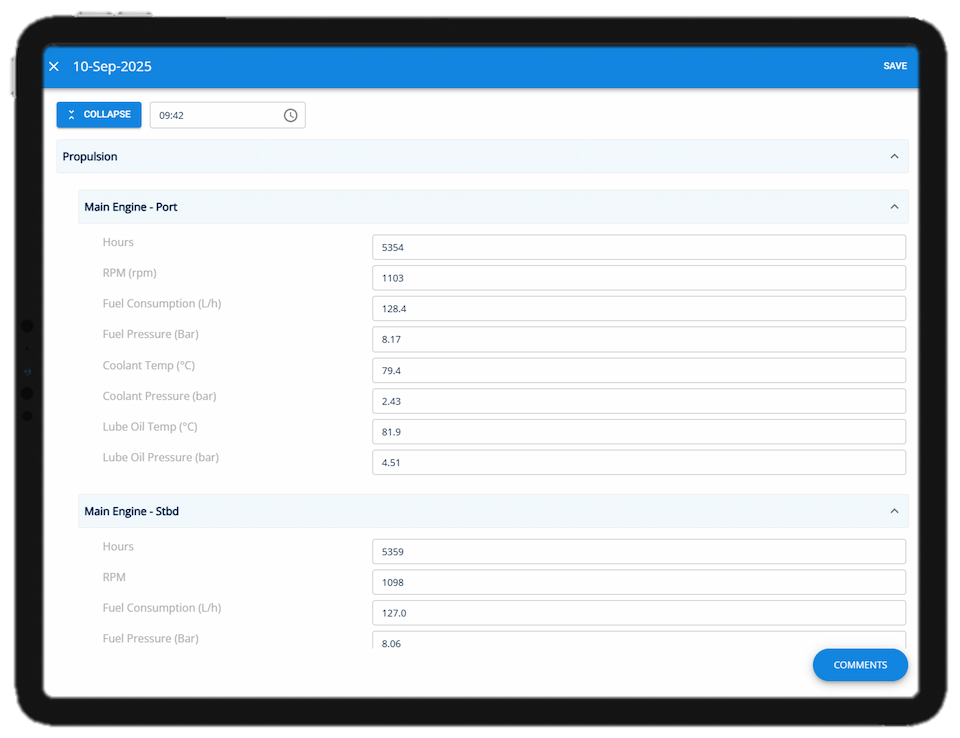The height and width of the screenshot is (738, 960).
Task: Edit Stbd Fuel Consumption field 127.0
Action: (639, 613)
